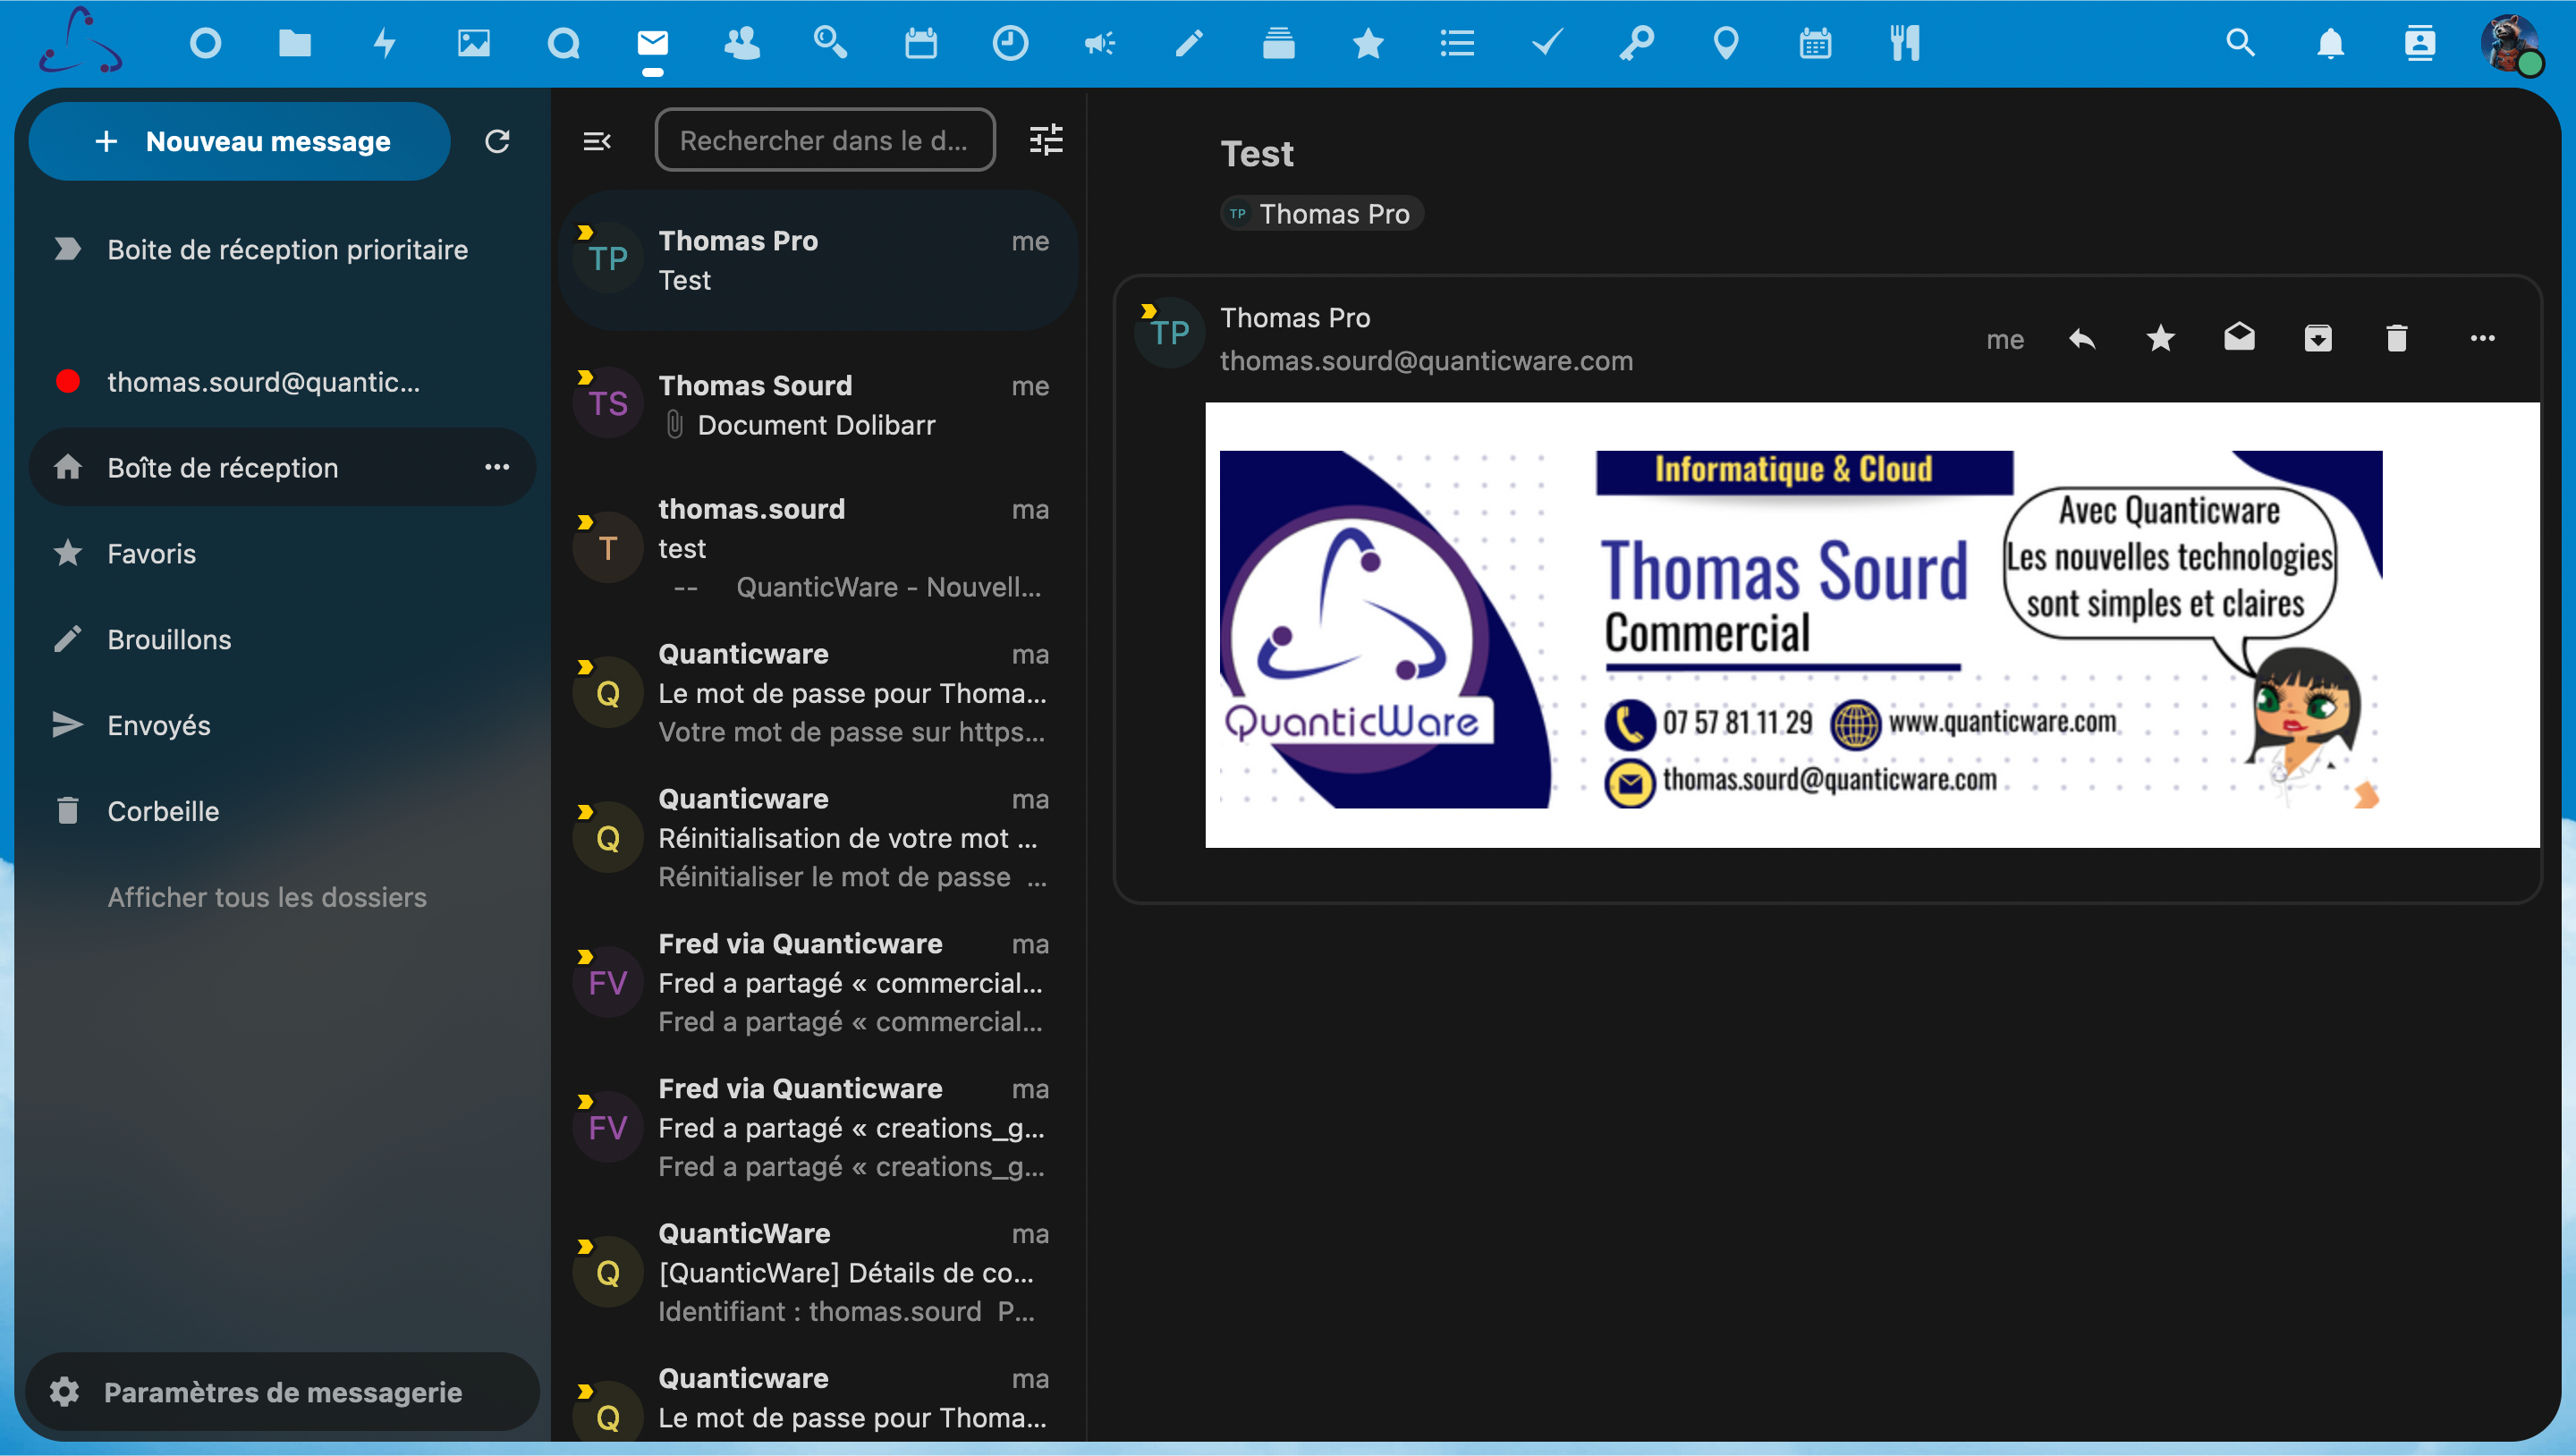2576x1456 pixels.
Task: Open Paramètres de messagerie
Action: click(283, 1392)
